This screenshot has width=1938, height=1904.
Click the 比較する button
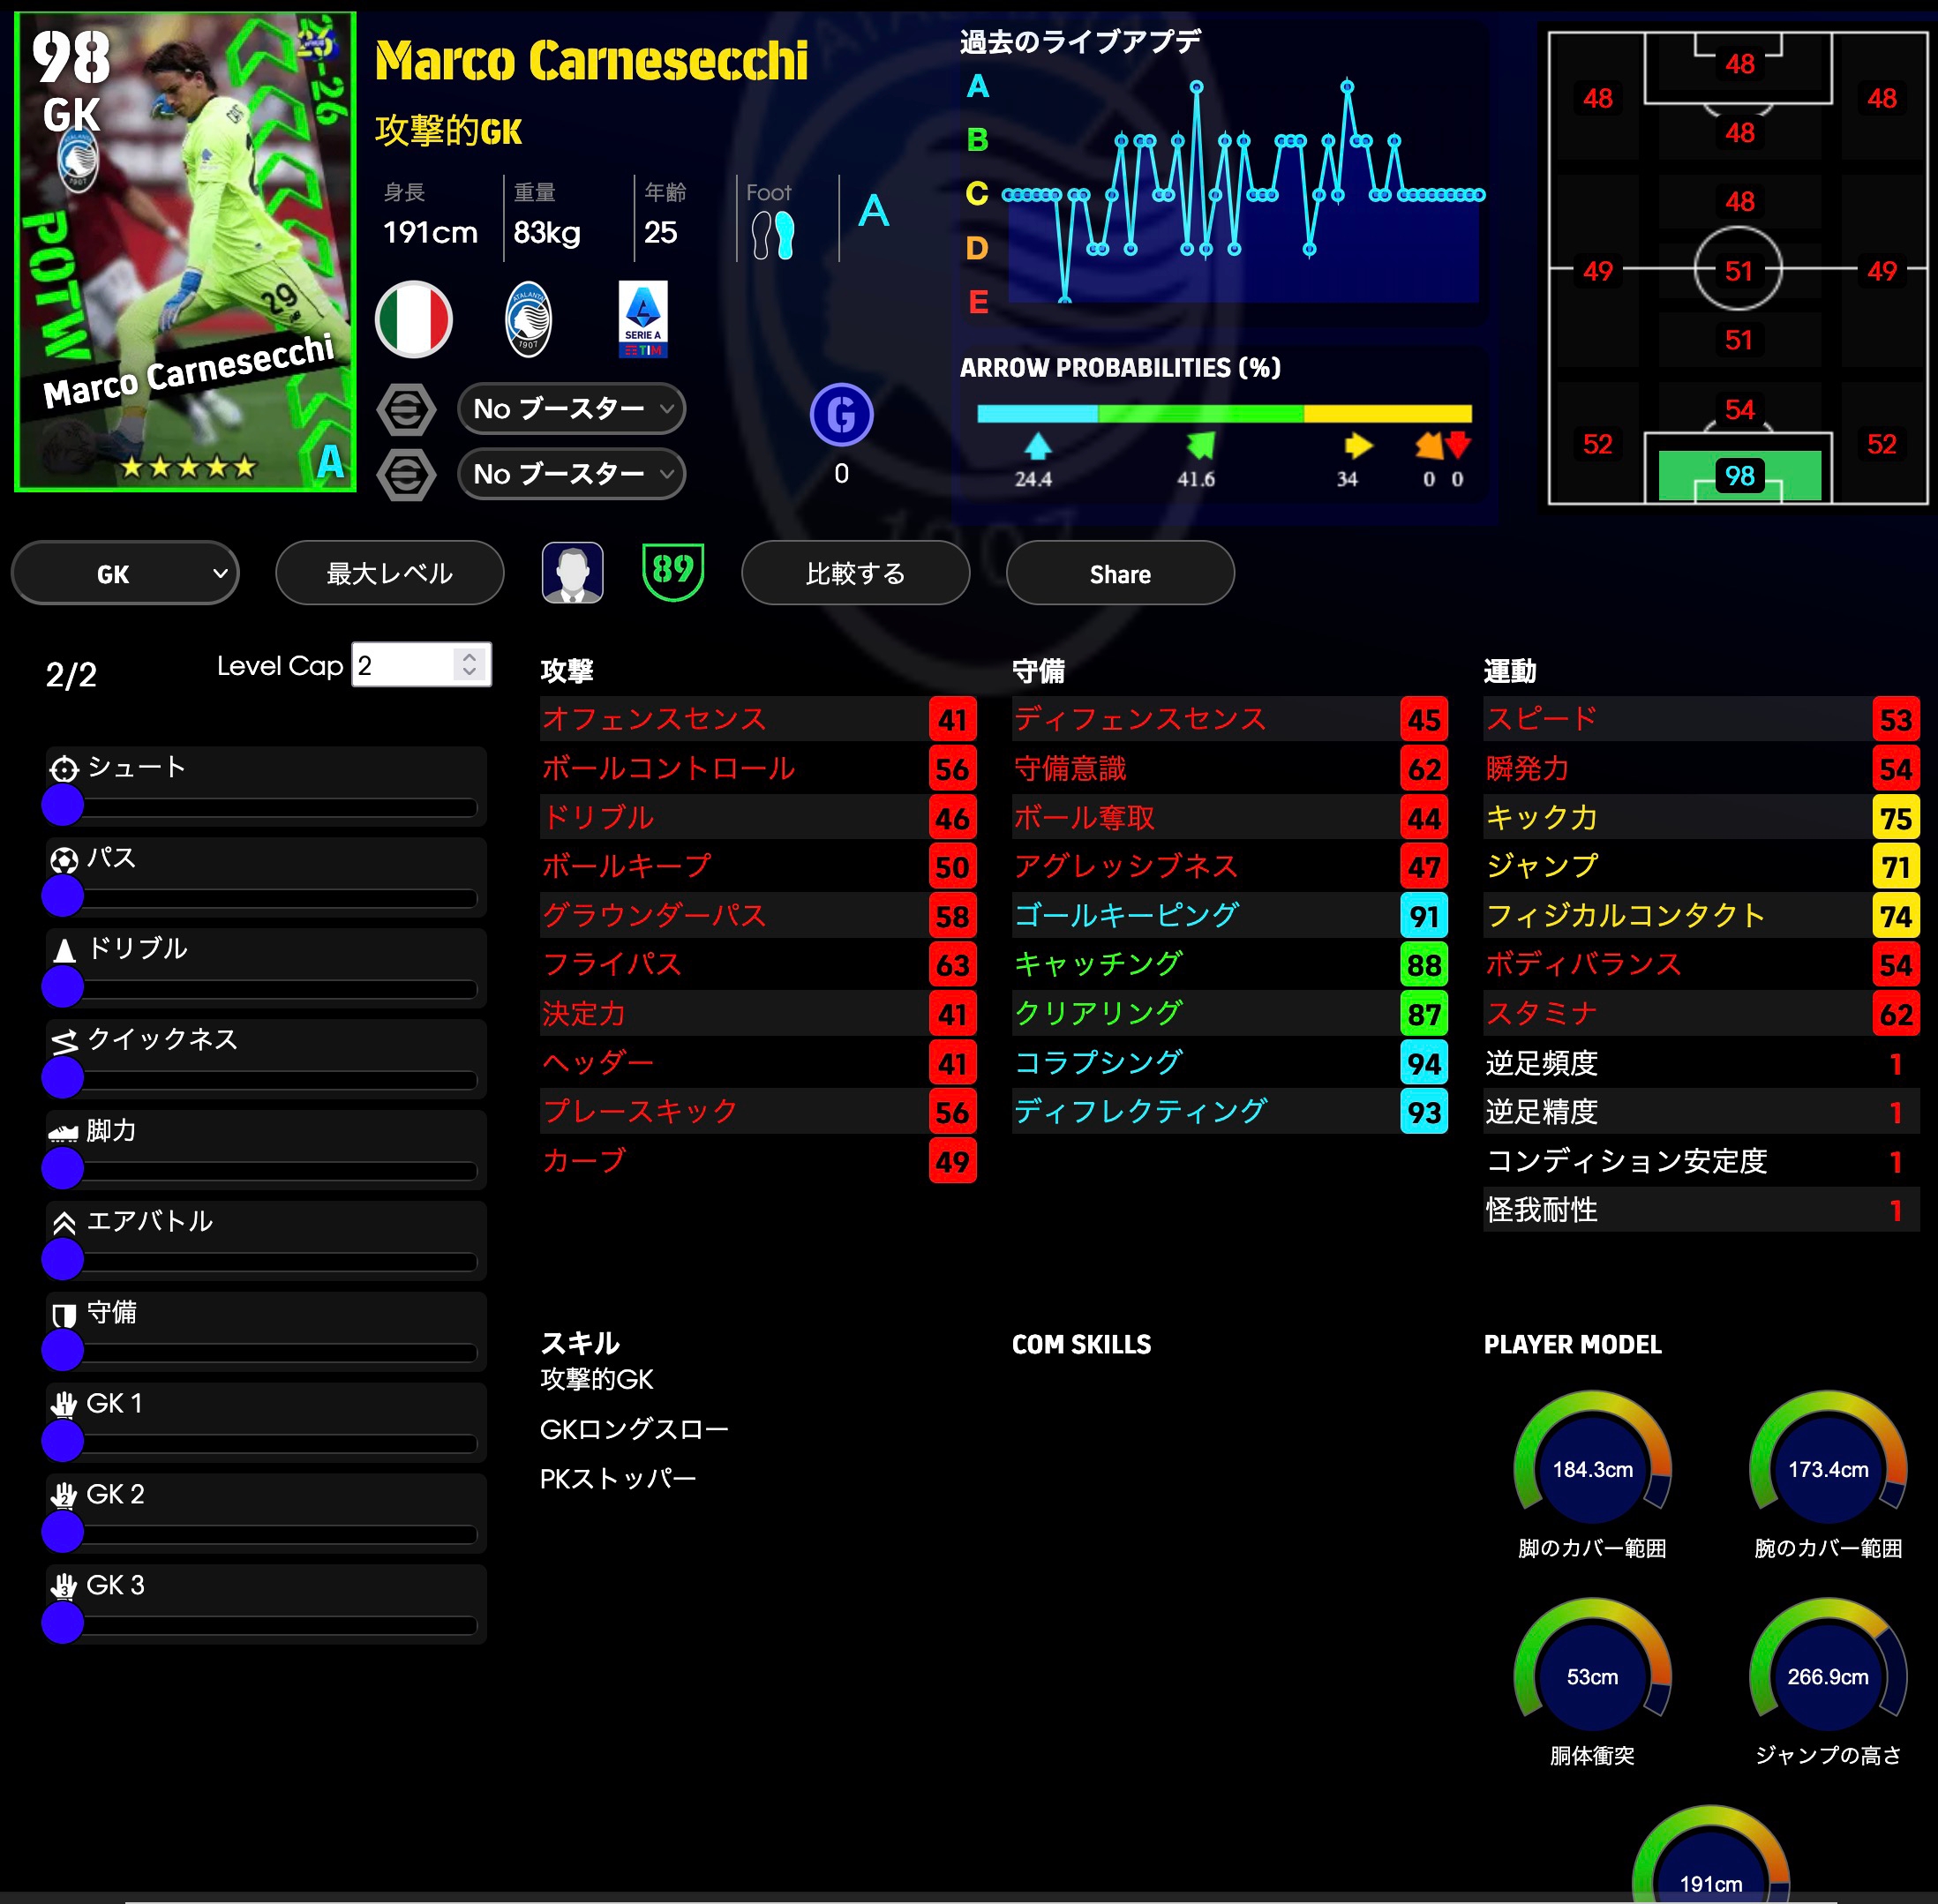(855, 573)
